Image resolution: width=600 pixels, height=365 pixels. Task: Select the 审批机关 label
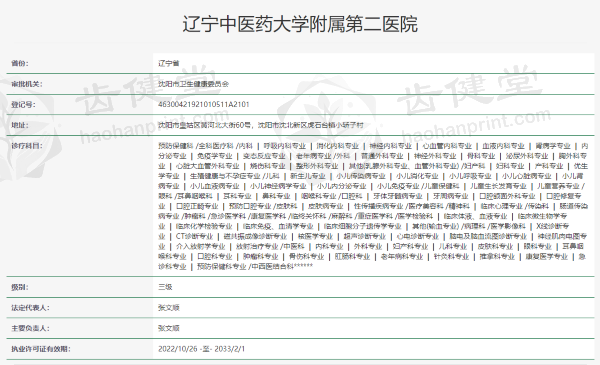click(27, 84)
